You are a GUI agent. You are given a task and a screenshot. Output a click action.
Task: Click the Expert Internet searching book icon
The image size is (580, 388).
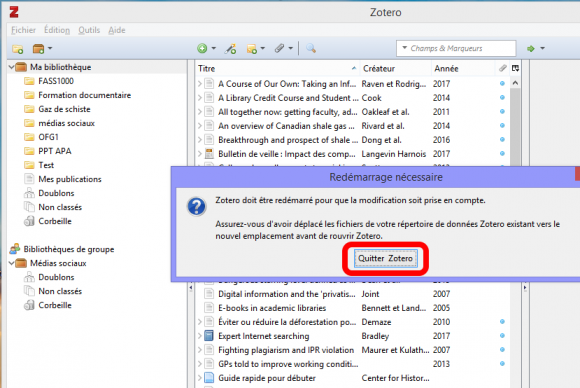tap(209, 336)
